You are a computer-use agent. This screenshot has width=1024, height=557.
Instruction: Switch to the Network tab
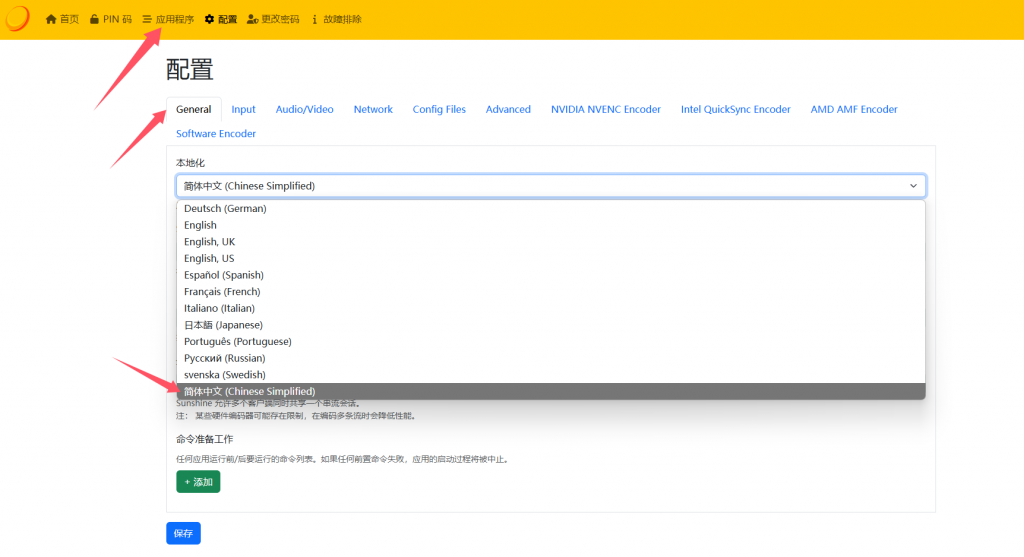tap(373, 109)
